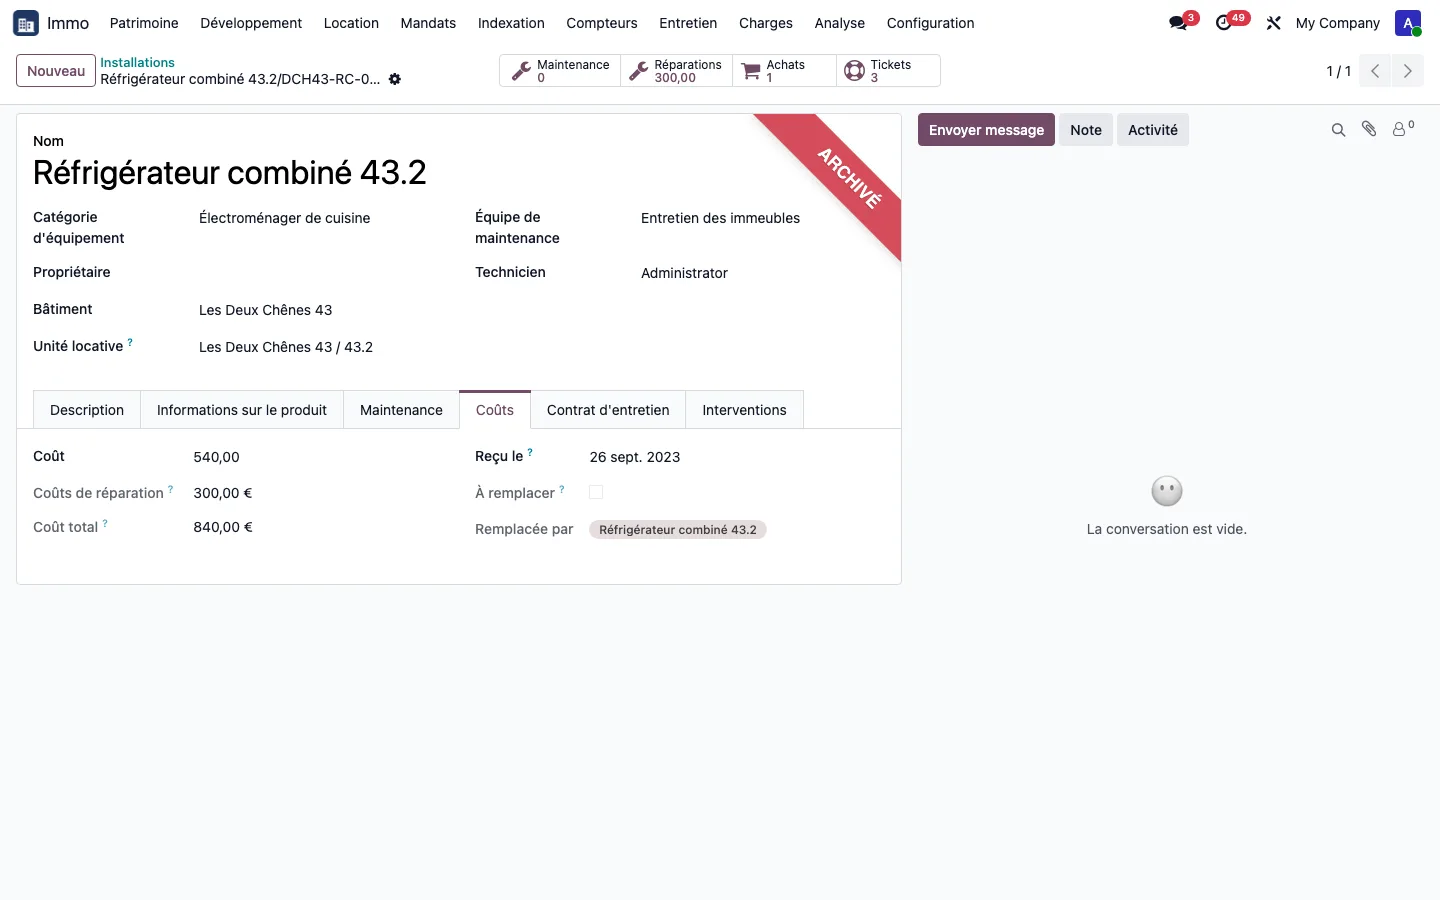This screenshot has width=1440, height=900.
Task: Attach a file using the paperclip icon
Action: [1369, 129]
